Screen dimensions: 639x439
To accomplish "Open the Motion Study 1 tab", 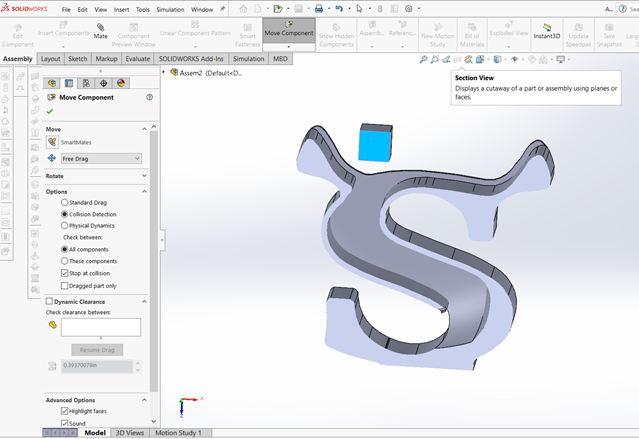I will tap(178, 432).
